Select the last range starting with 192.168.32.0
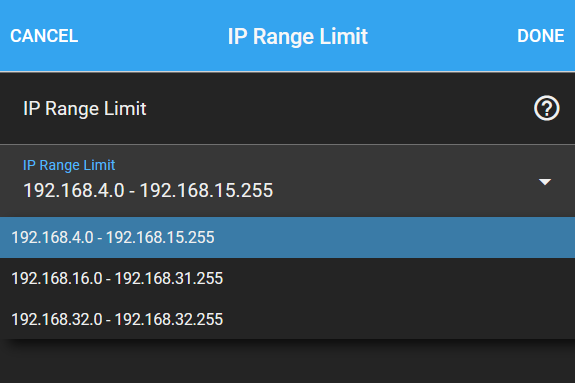This screenshot has height=383, width=575. point(288,319)
